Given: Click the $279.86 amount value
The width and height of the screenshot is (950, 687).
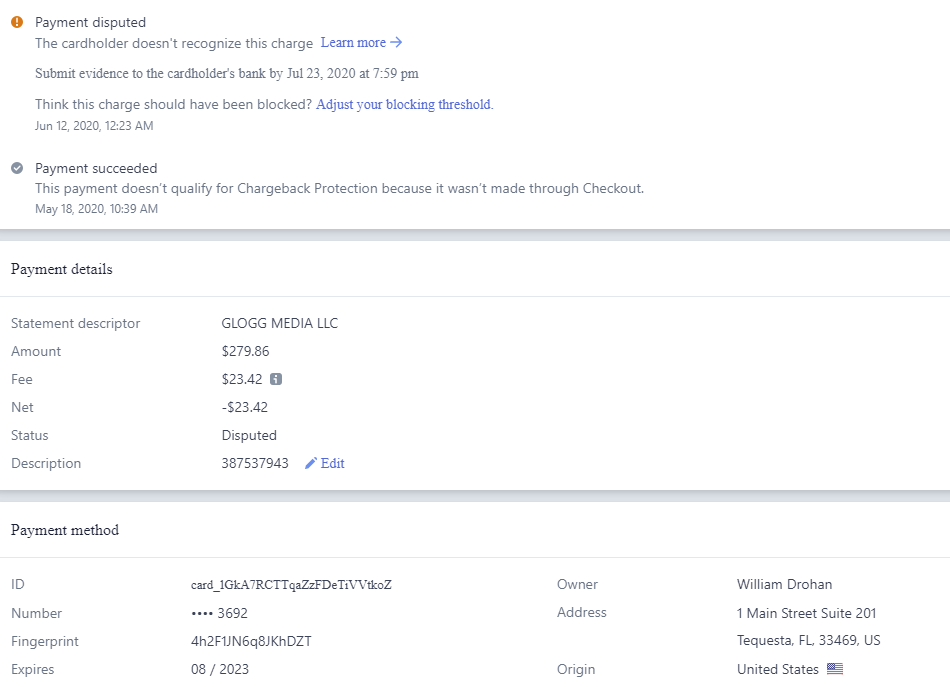Looking at the screenshot, I should pyautogui.click(x=245, y=351).
